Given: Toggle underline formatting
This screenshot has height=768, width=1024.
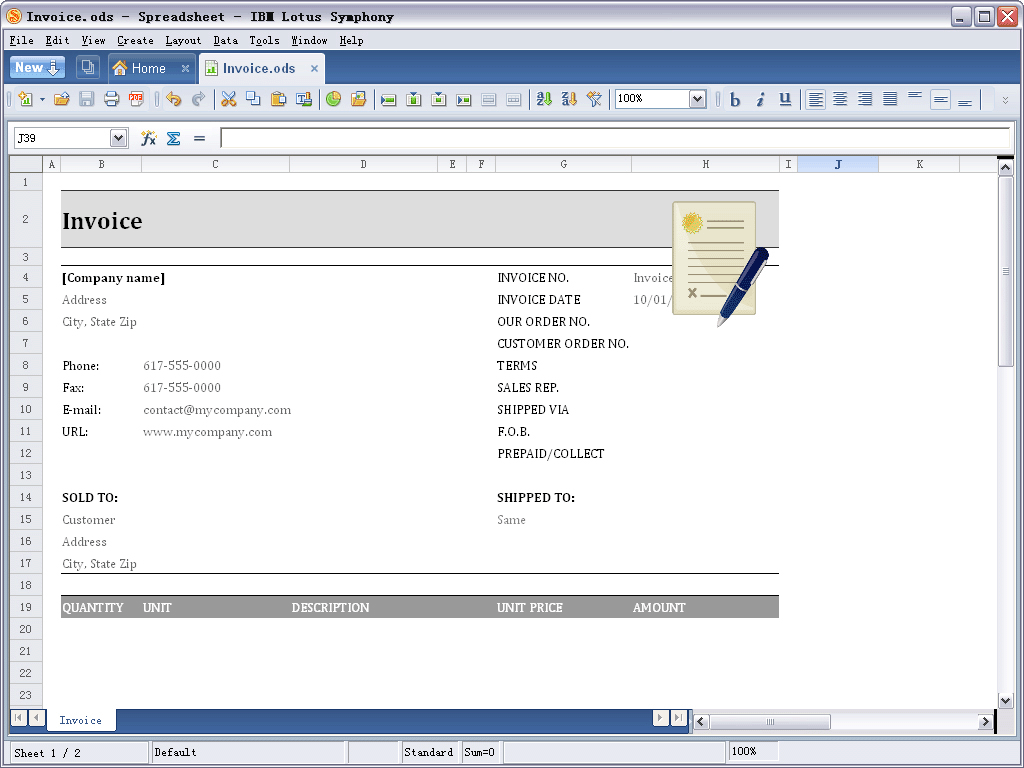Looking at the screenshot, I should pos(784,99).
